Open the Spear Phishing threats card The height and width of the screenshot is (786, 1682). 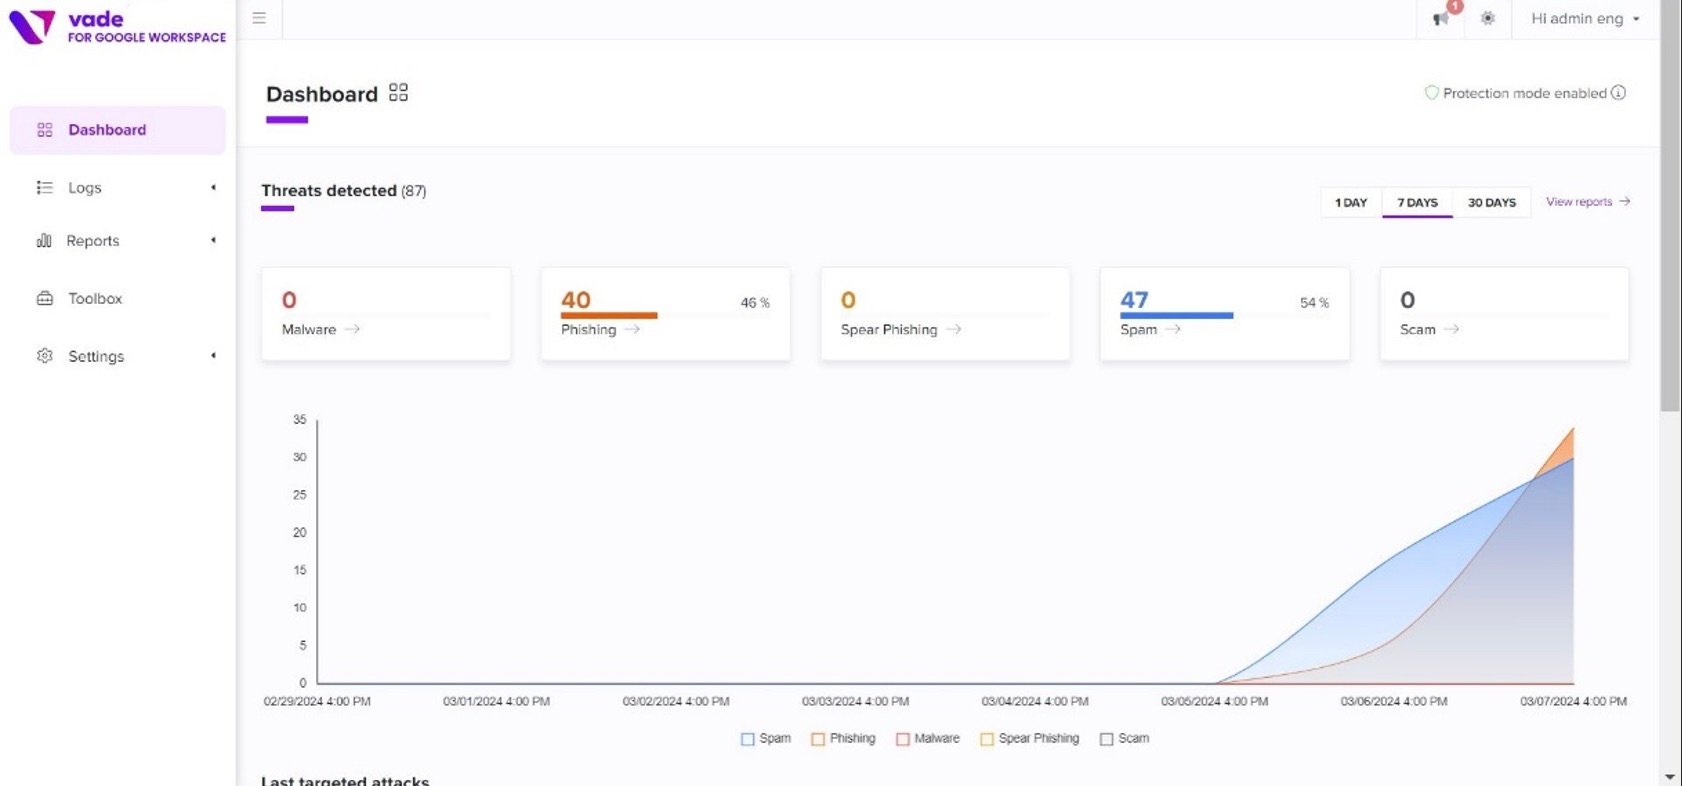[945, 313]
